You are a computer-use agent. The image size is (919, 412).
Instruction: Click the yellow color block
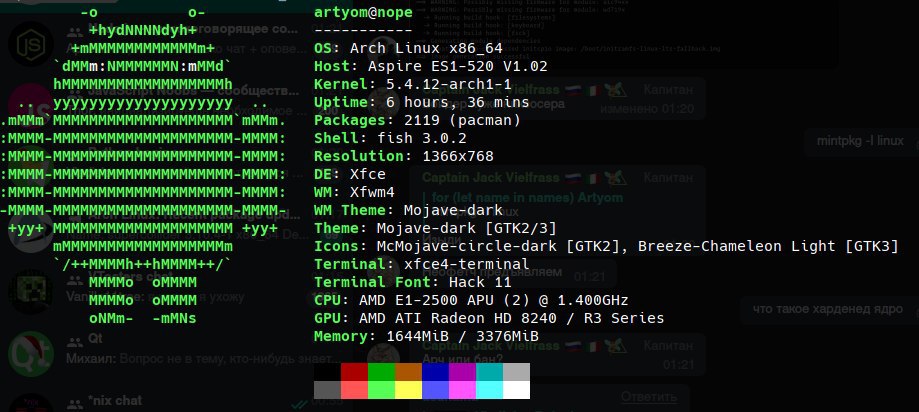click(x=408, y=390)
